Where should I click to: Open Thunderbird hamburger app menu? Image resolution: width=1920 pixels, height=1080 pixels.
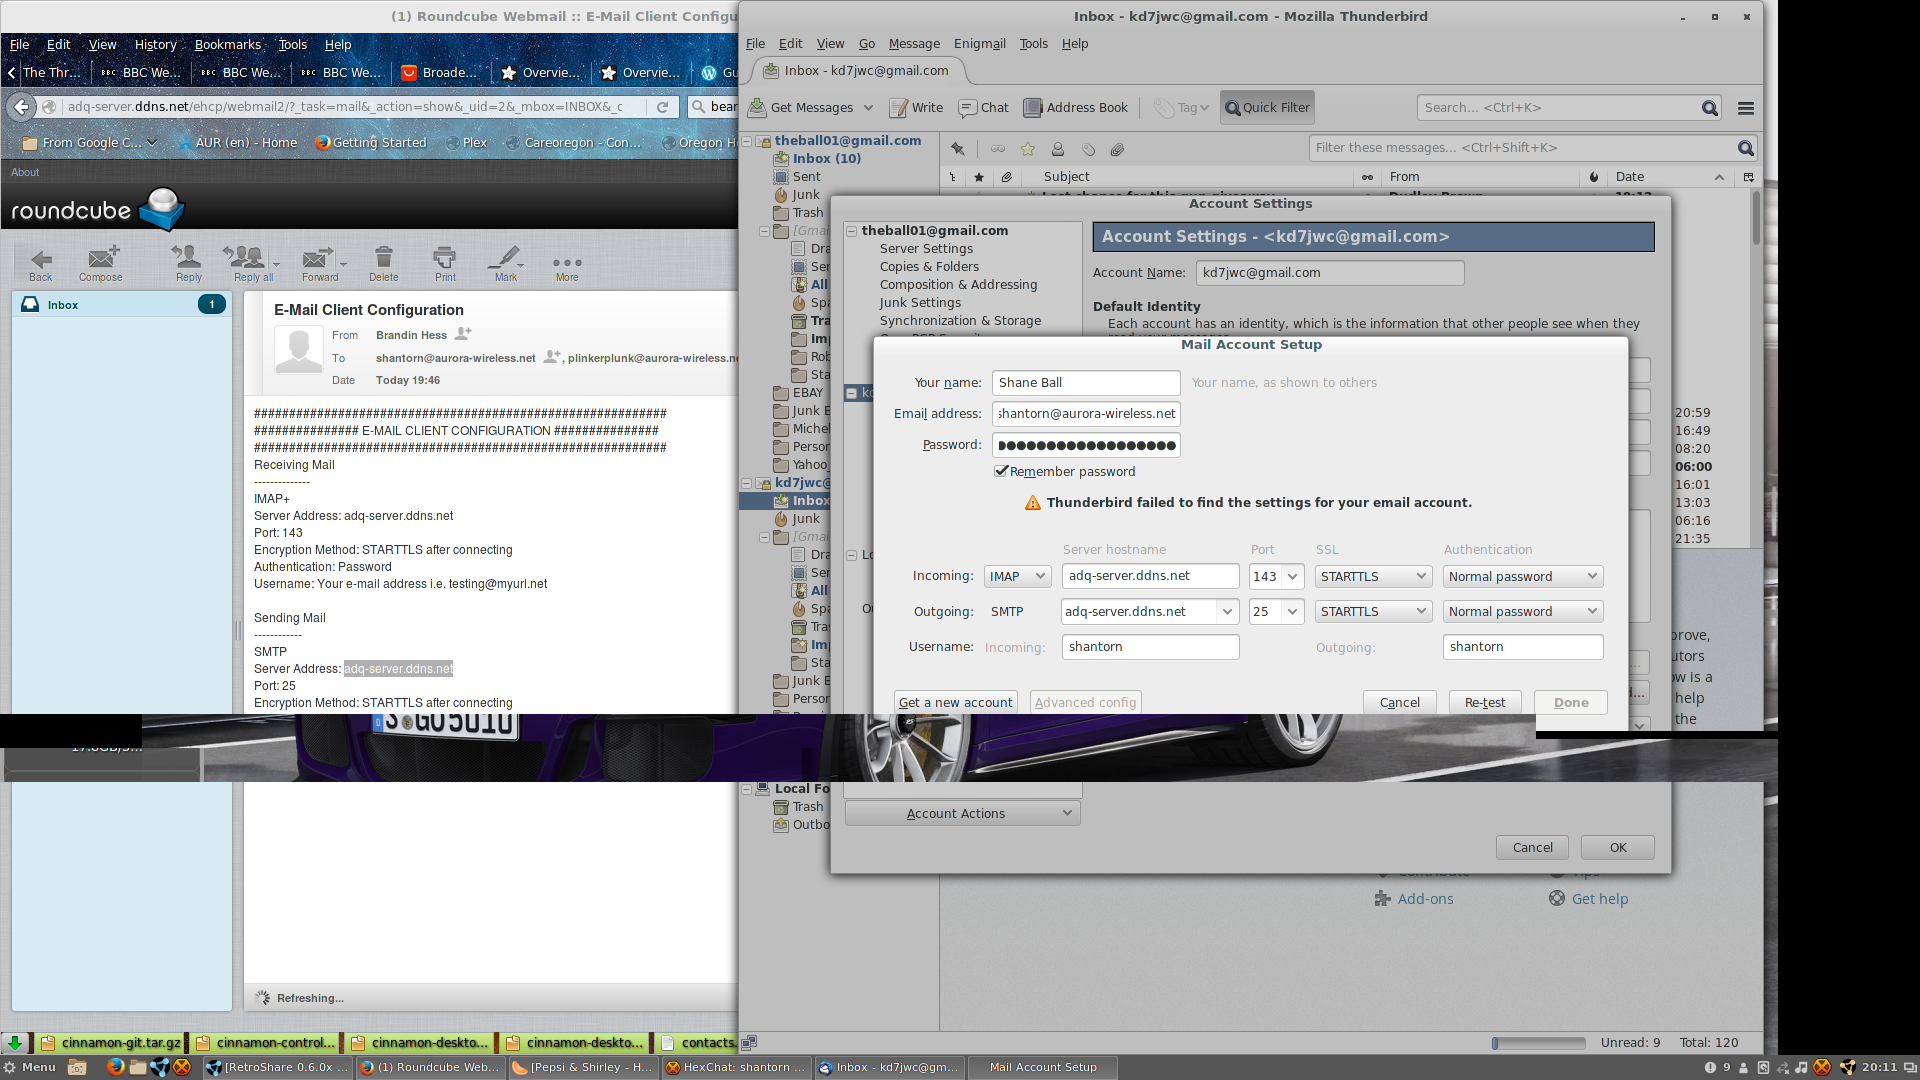click(x=1746, y=108)
